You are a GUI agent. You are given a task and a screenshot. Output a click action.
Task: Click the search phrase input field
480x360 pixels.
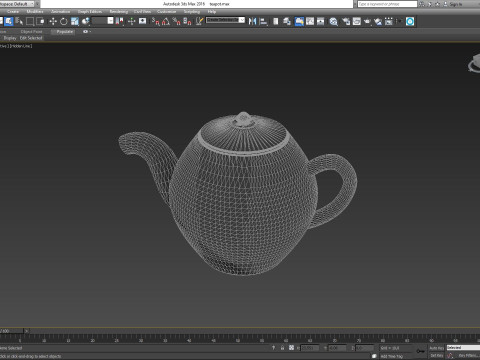pos(387,4)
